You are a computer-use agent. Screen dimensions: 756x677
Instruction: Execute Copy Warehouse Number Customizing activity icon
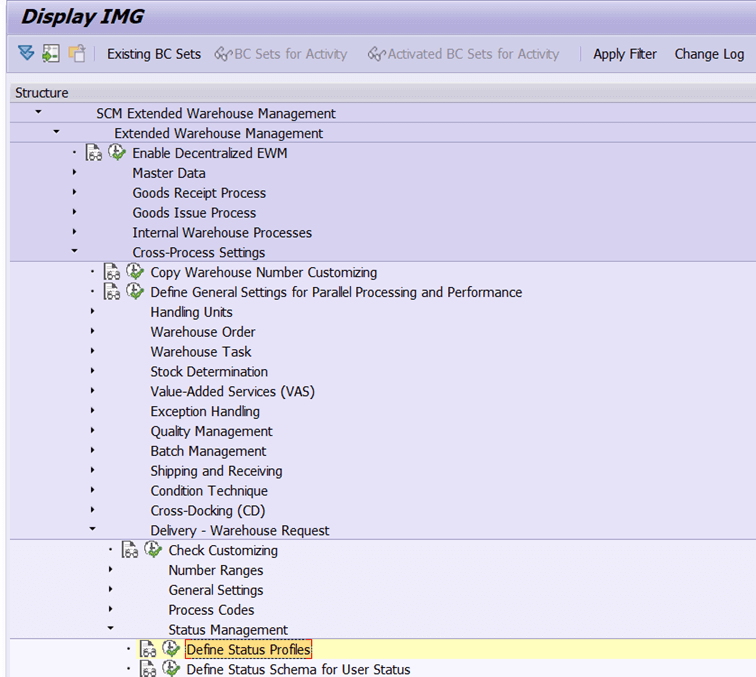tap(135, 272)
